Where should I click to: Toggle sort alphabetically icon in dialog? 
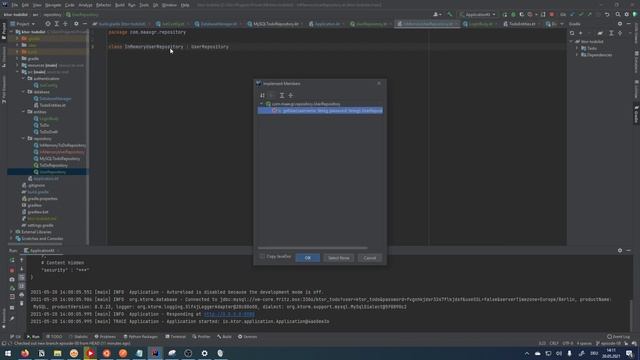pyautogui.click(x=262, y=95)
